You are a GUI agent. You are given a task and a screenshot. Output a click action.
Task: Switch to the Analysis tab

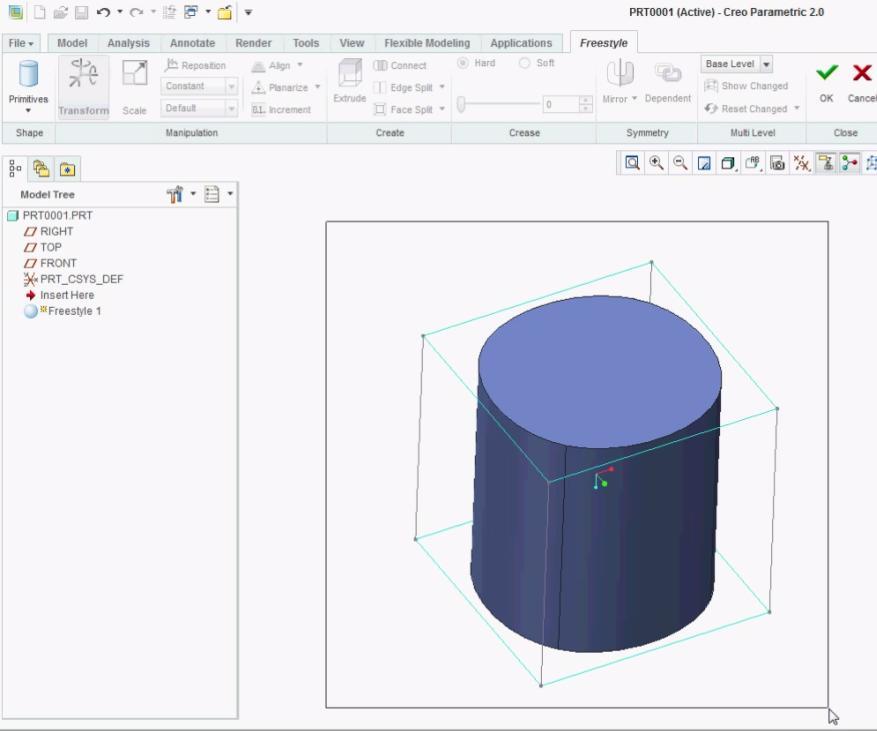pyautogui.click(x=128, y=43)
